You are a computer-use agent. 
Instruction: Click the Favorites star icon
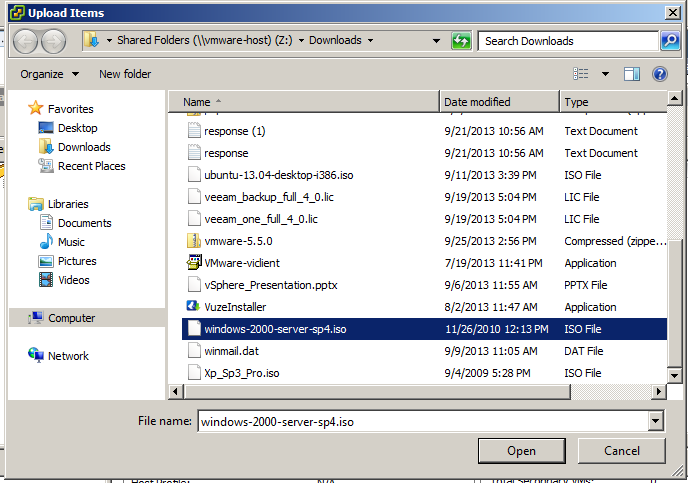pyautogui.click(x=36, y=108)
